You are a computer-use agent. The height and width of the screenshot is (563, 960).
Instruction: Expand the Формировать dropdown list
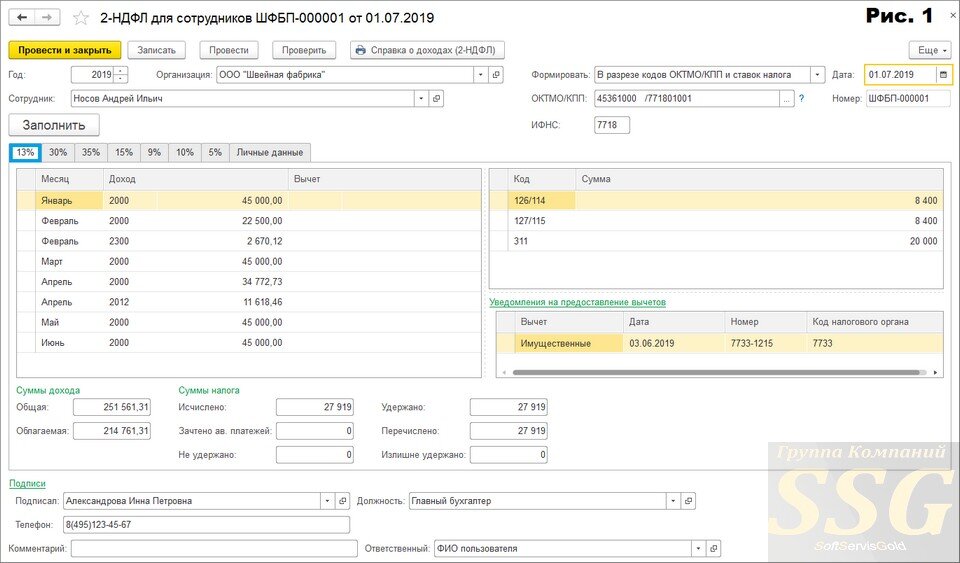point(817,75)
